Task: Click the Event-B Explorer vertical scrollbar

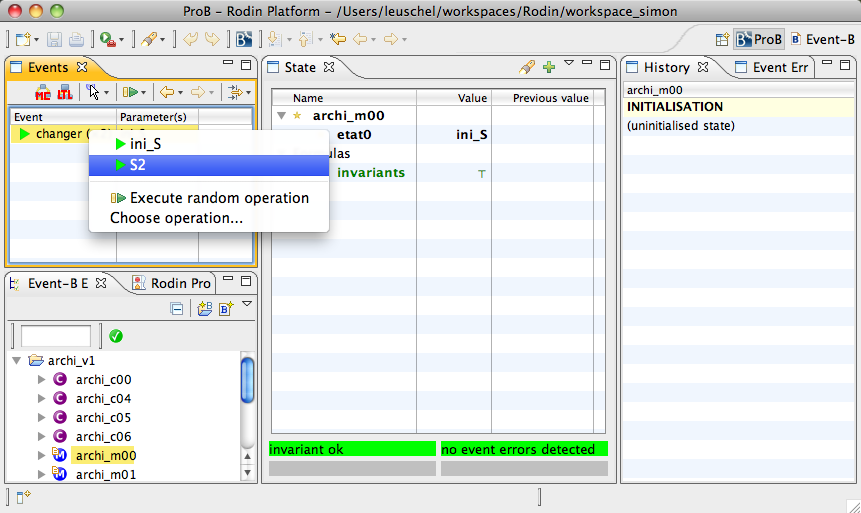Action: [x=247, y=380]
